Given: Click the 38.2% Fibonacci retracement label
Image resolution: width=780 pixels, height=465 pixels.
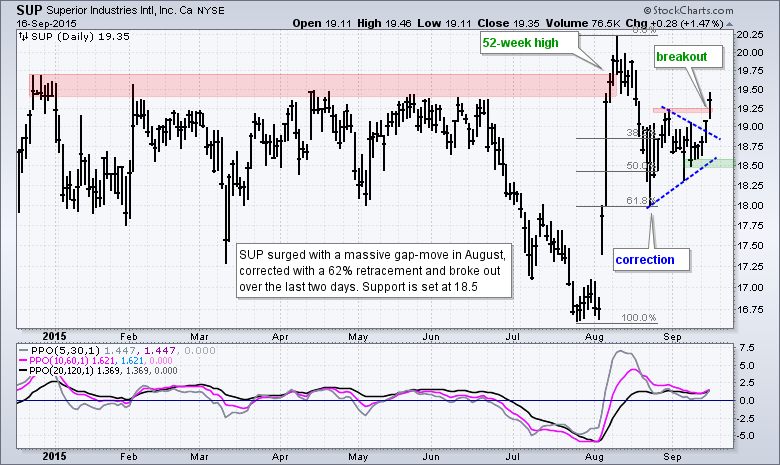Looking at the screenshot, I should coord(641,133).
